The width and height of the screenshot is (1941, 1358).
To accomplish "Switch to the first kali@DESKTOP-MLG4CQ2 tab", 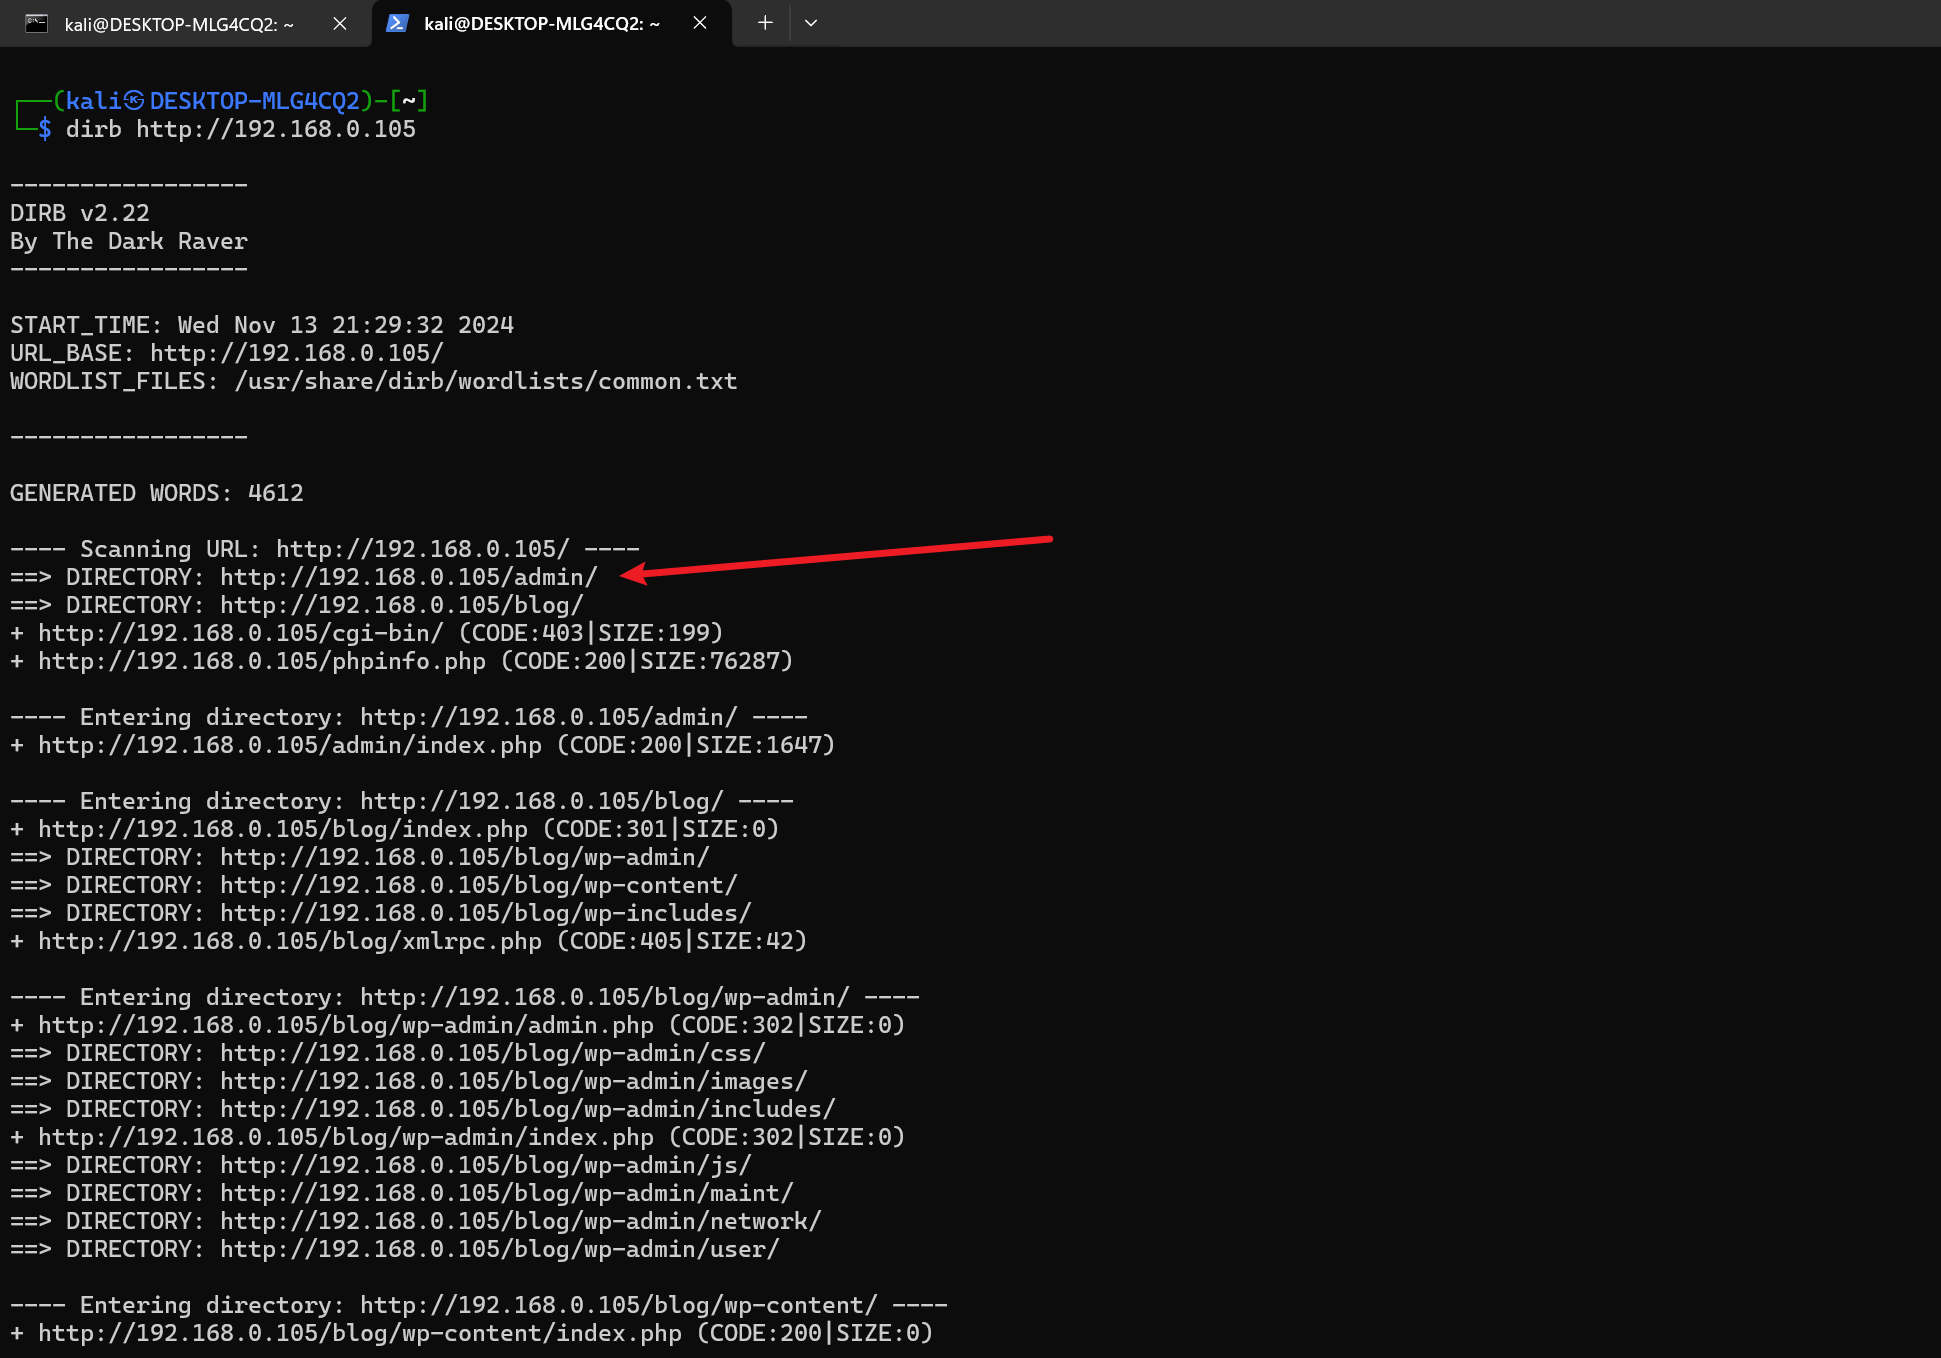I will (x=179, y=24).
